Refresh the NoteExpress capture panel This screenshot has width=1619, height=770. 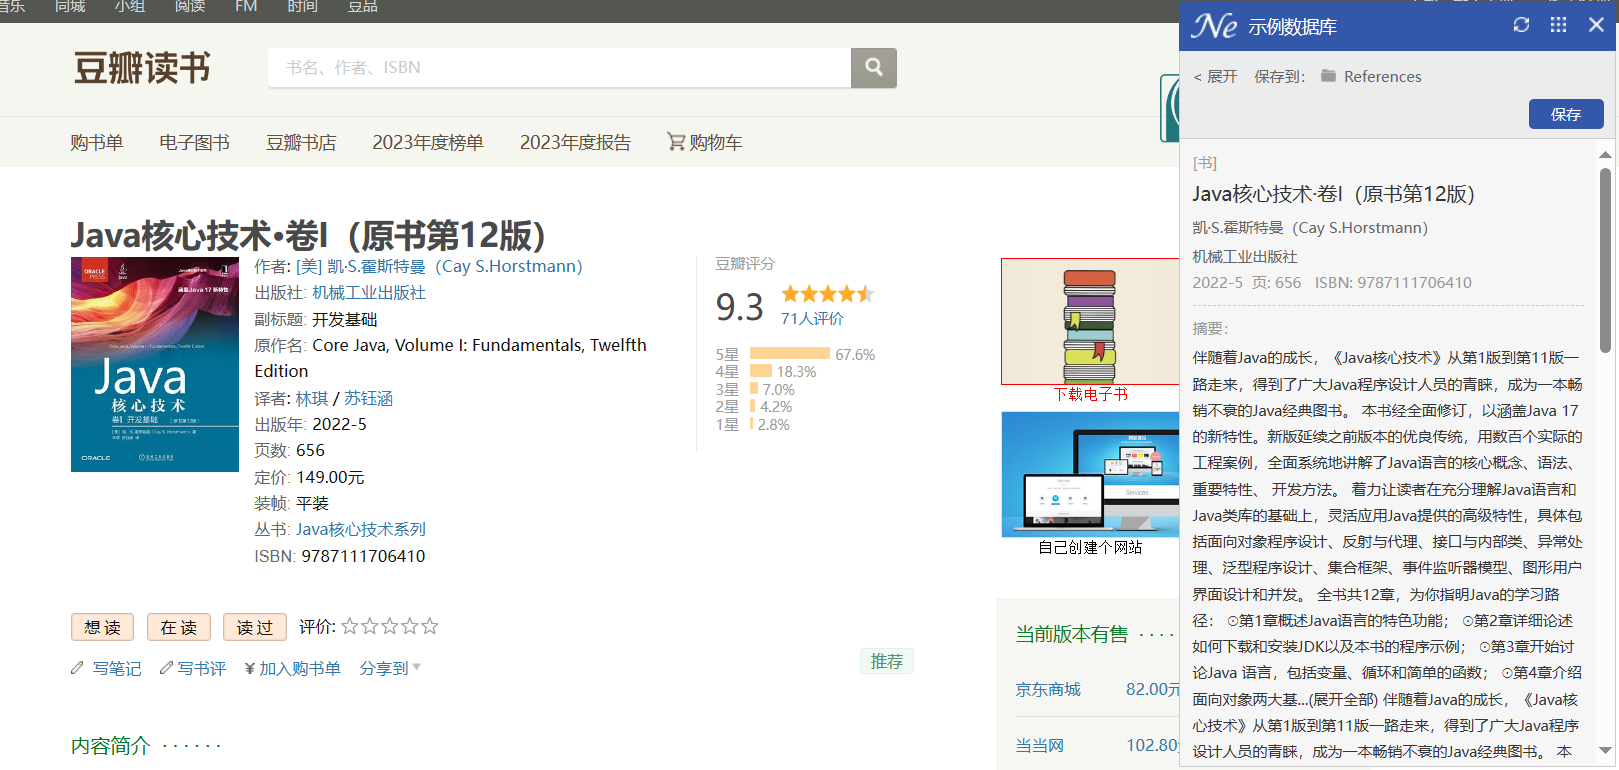1521,25
